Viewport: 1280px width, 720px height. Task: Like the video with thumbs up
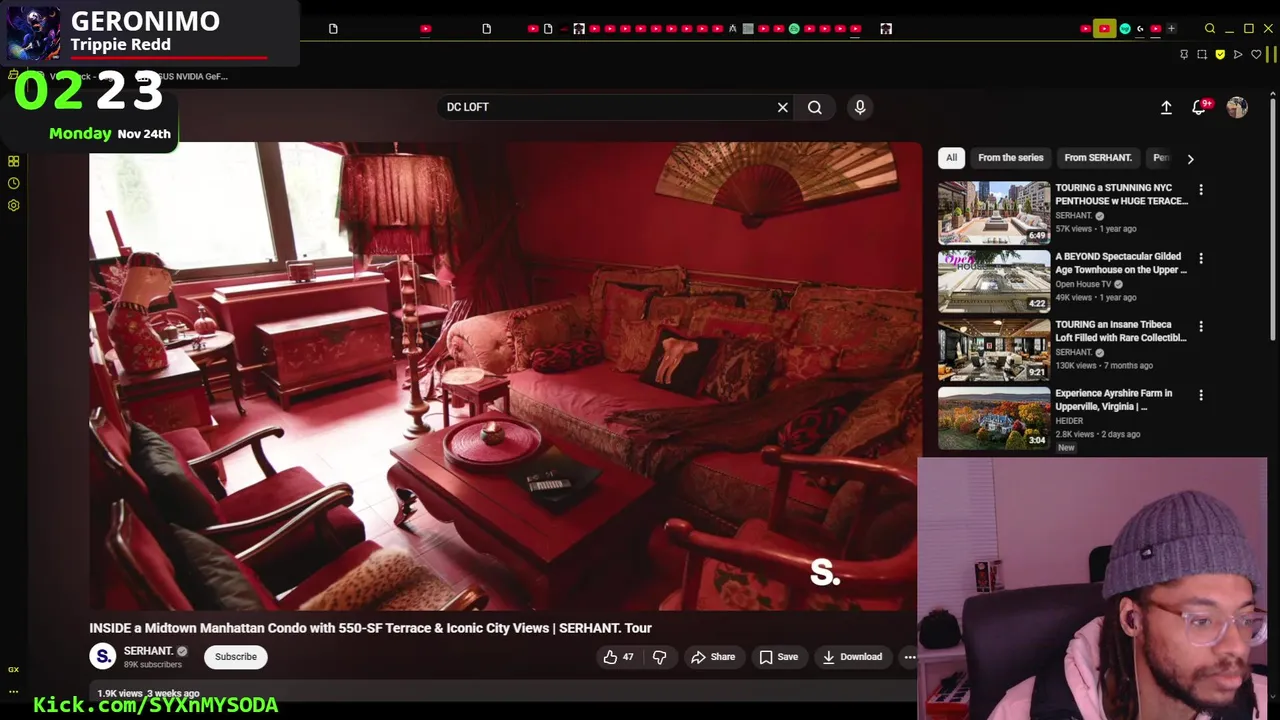tap(619, 657)
